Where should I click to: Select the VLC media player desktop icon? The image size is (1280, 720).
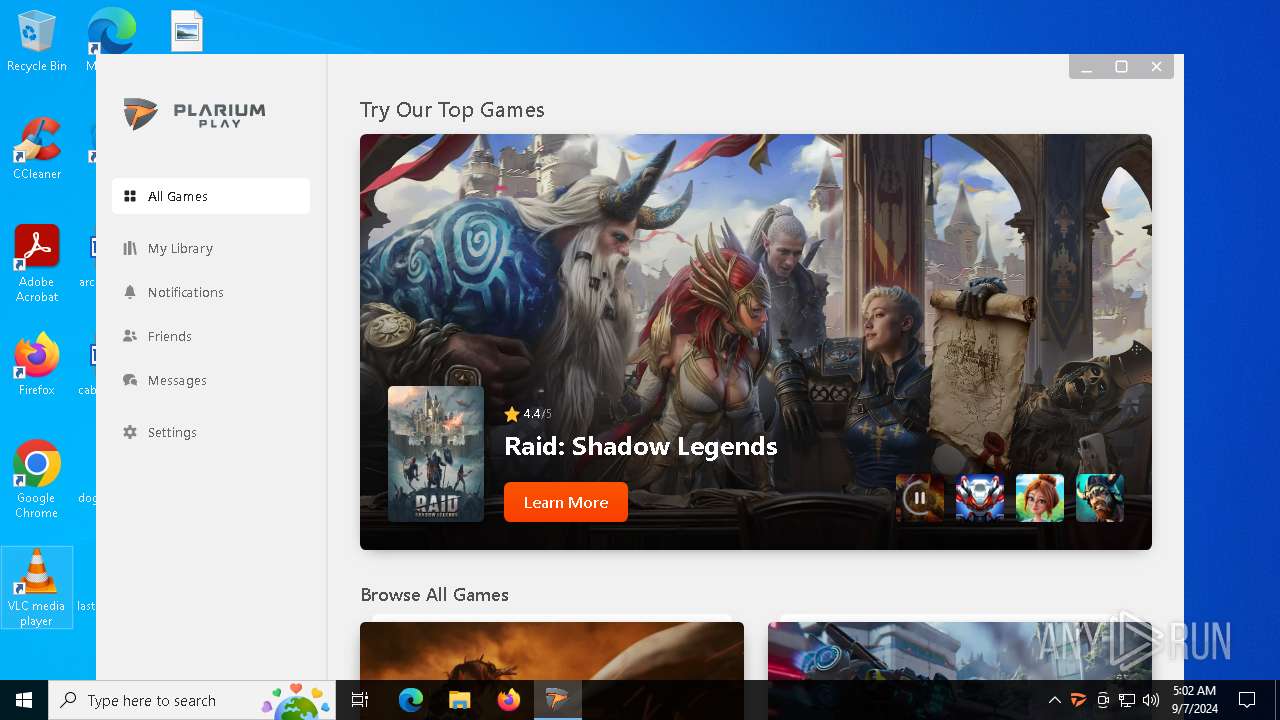point(37,588)
